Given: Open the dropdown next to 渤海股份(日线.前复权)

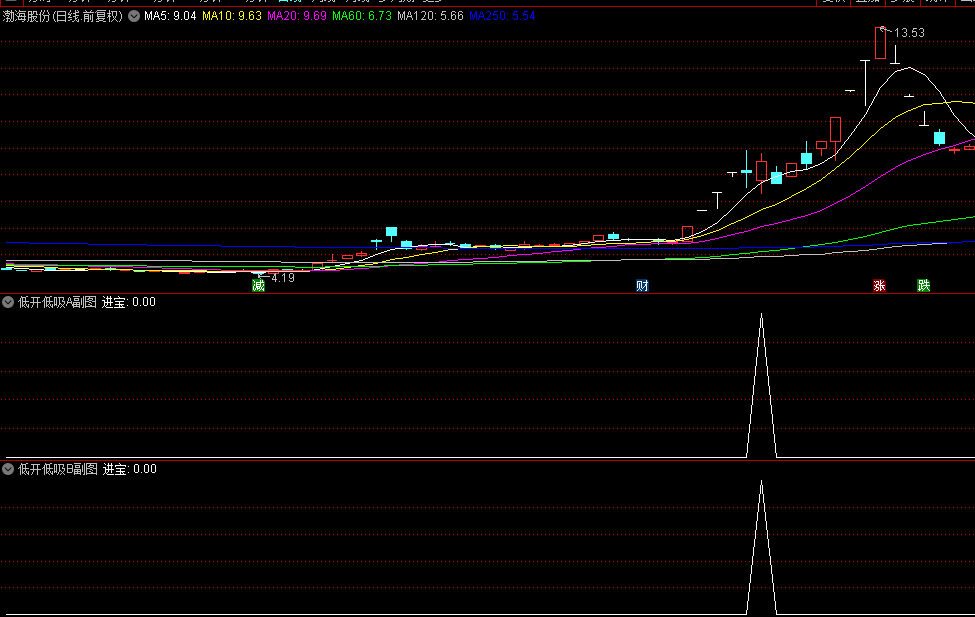Looking at the screenshot, I should pyautogui.click(x=134, y=16).
